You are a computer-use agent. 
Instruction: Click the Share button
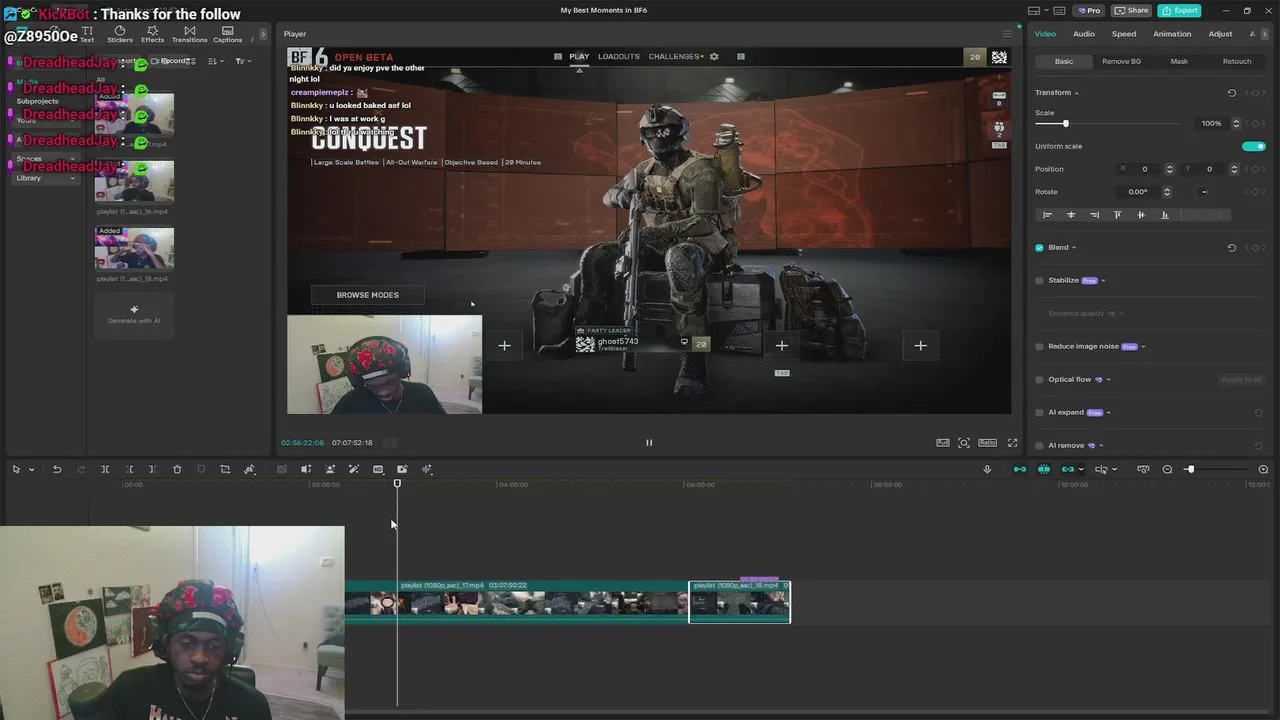(1131, 10)
